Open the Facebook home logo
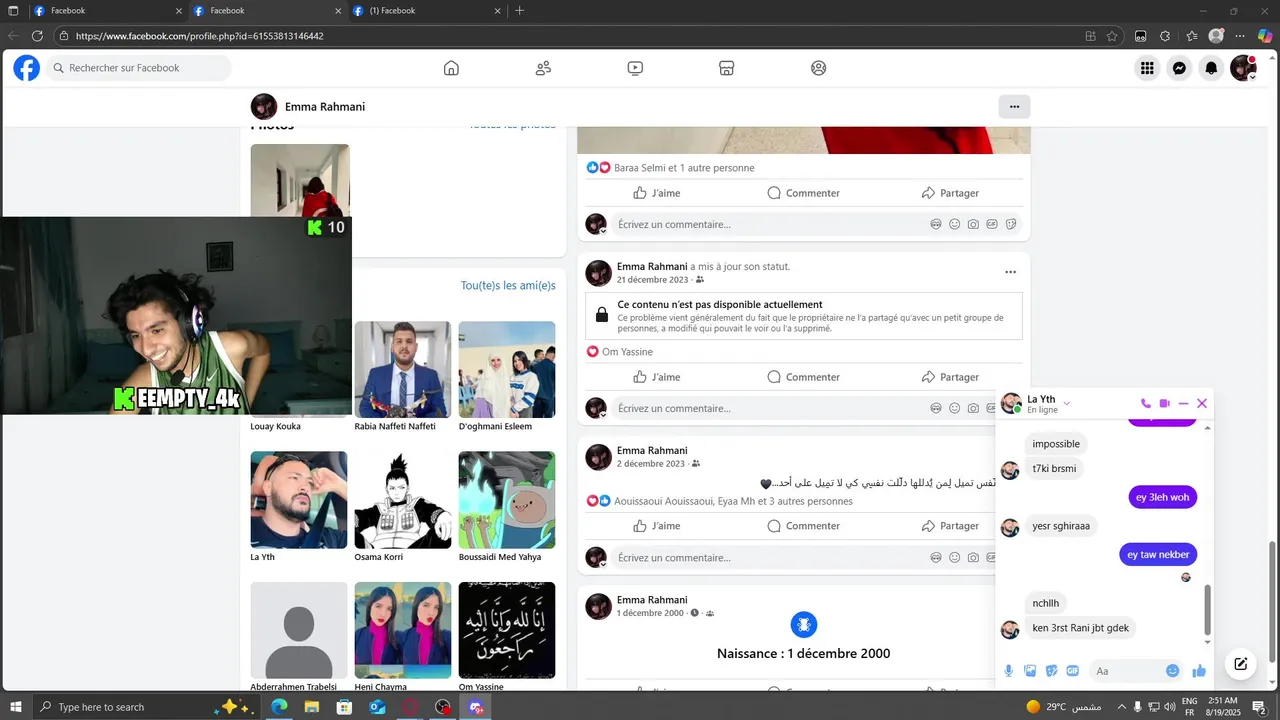 (26, 68)
